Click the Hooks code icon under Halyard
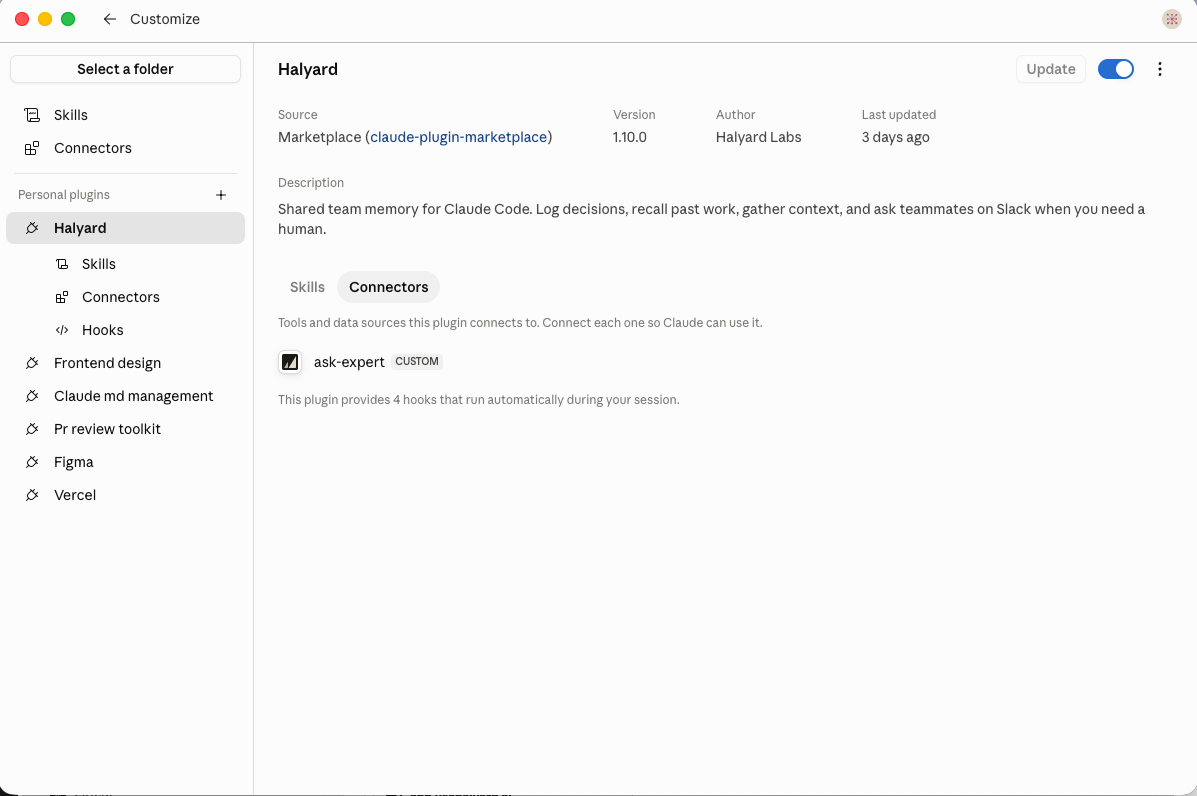 pyautogui.click(x=62, y=330)
